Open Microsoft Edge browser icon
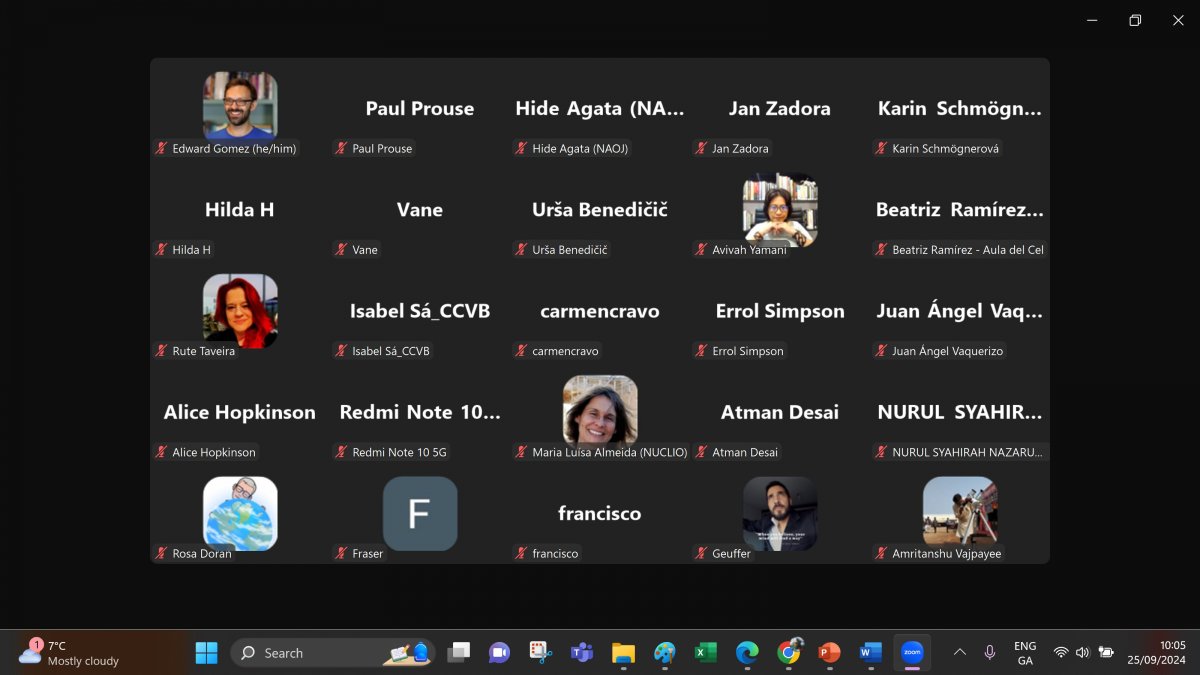The image size is (1200, 675). [747, 653]
